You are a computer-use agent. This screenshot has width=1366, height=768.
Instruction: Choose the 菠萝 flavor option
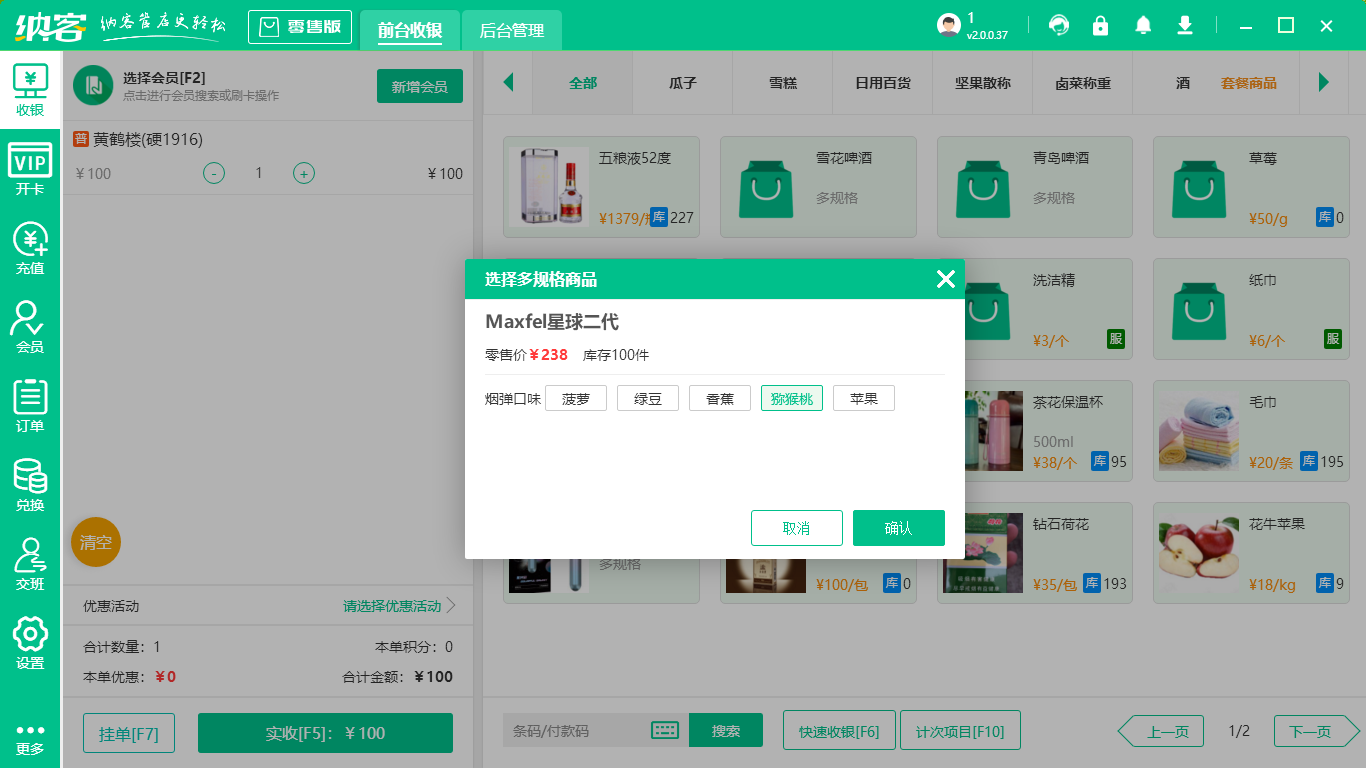[575, 397]
